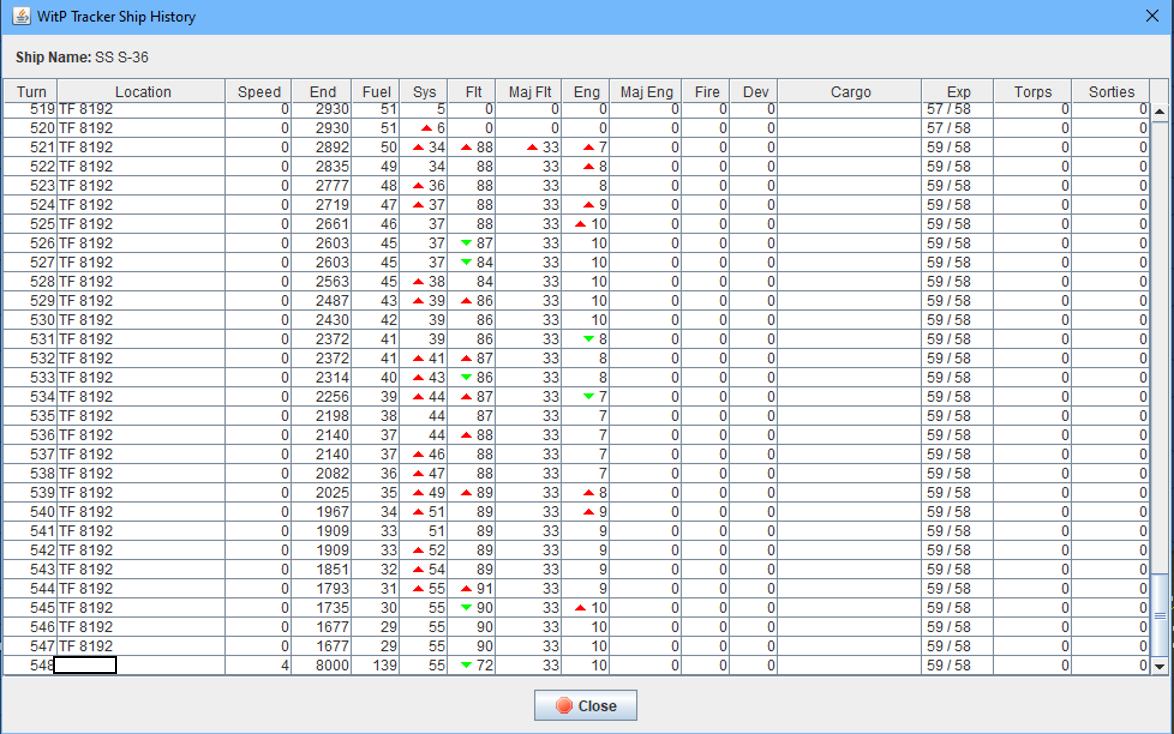Select Speed value 4 in turn 548
This screenshot has height=734, width=1174.
258,665
